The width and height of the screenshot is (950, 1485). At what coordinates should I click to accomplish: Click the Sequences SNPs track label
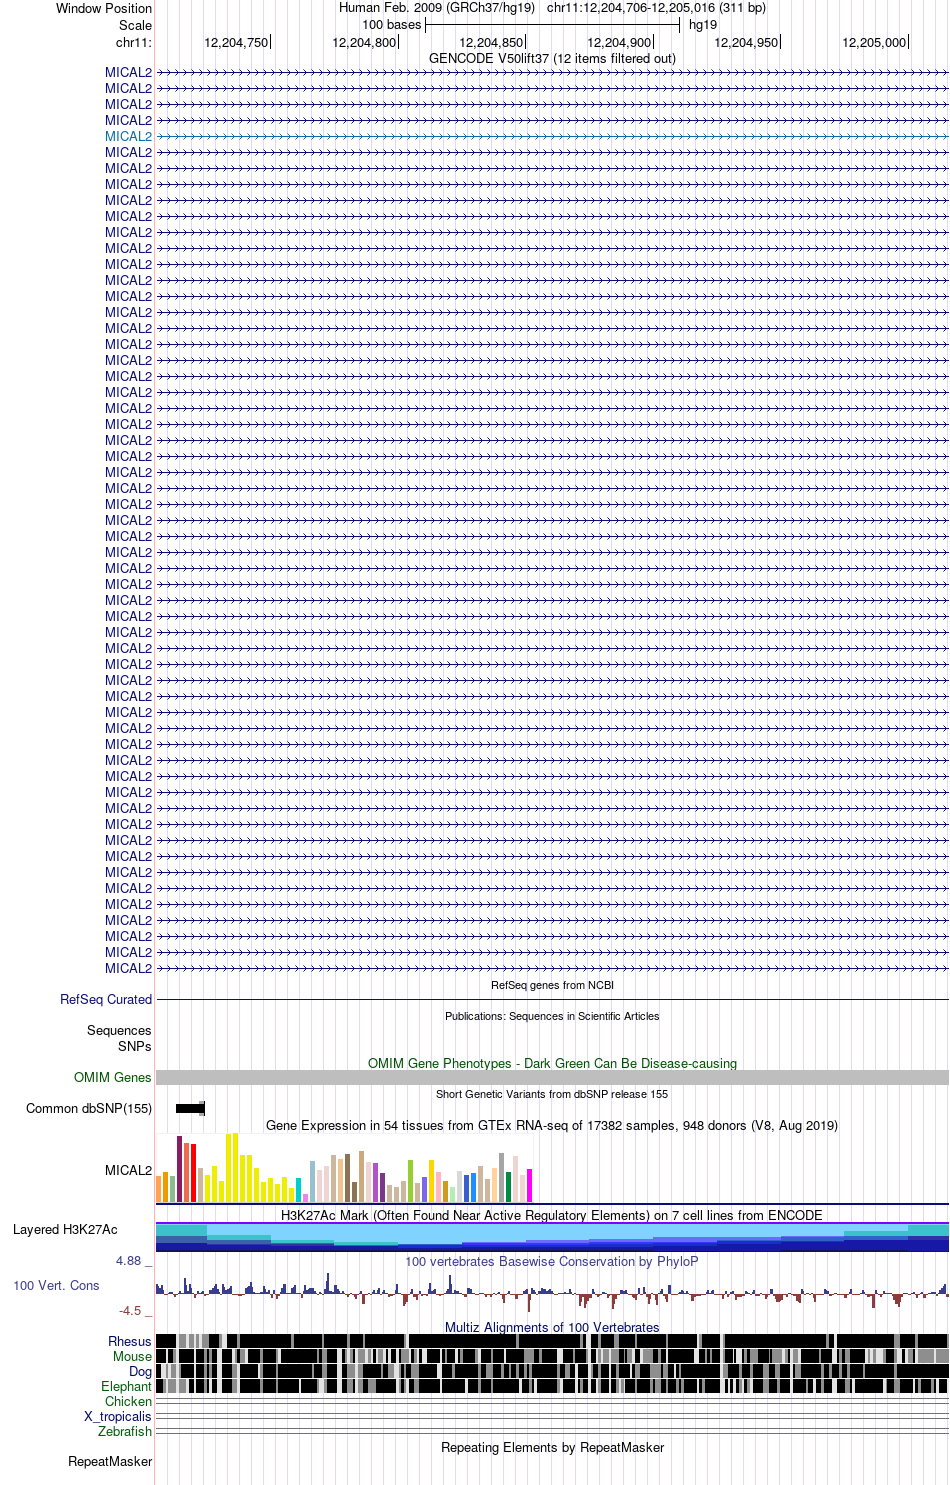click(x=119, y=1038)
